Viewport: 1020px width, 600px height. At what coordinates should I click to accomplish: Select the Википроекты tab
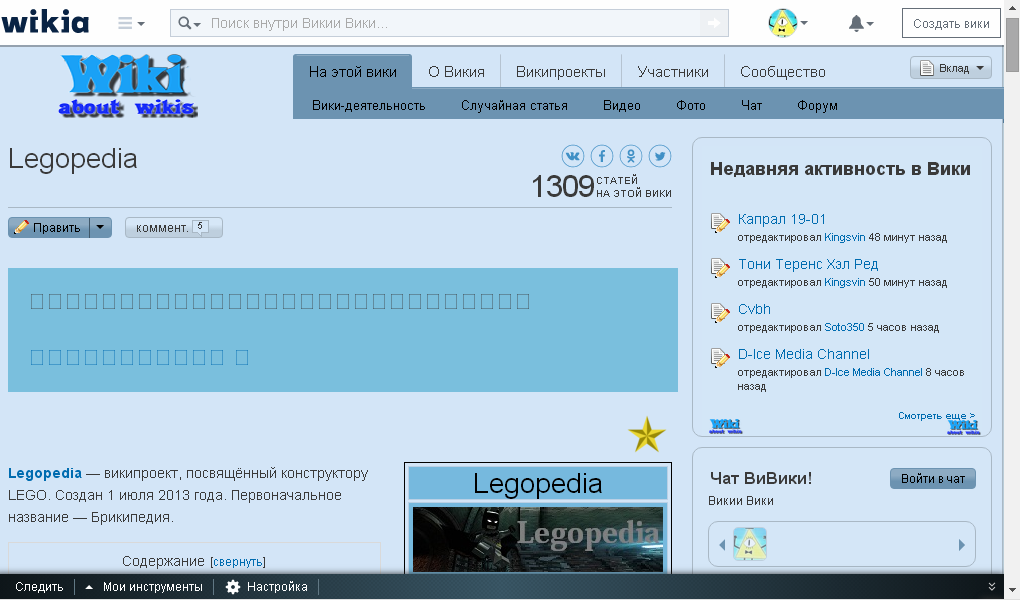(x=560, y=72)
